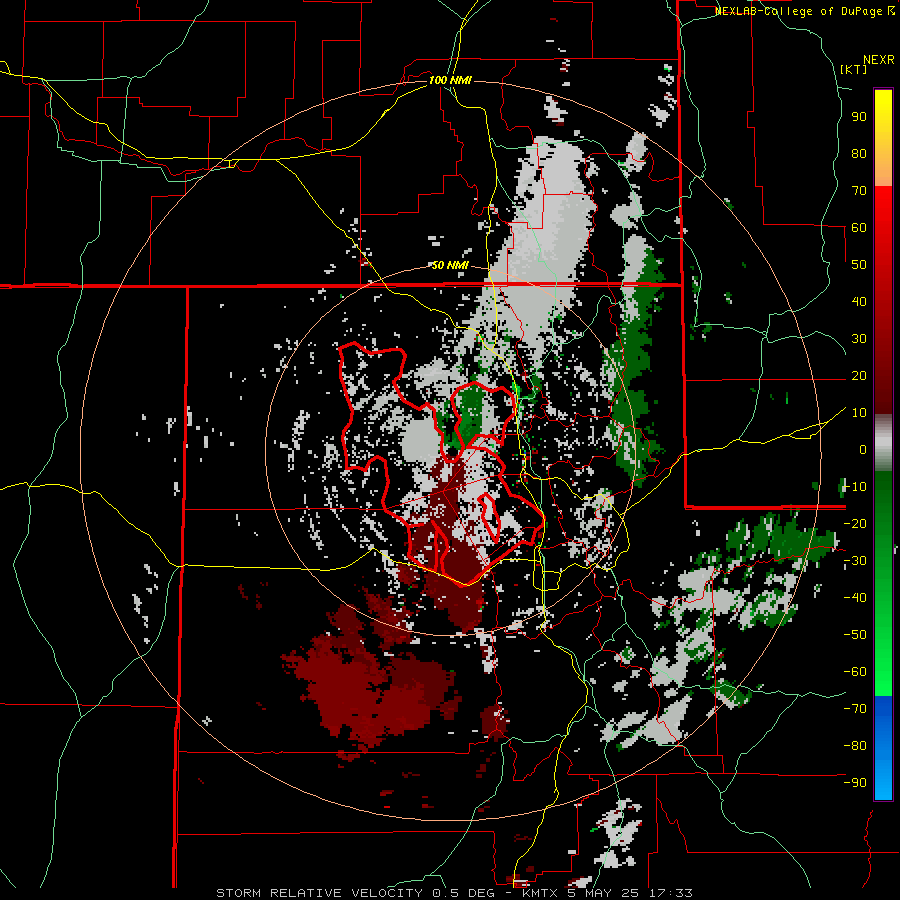The image size is (900, 900).
Task: Click the 10 value on the velocity scale
Action: [x=859, y=413]
